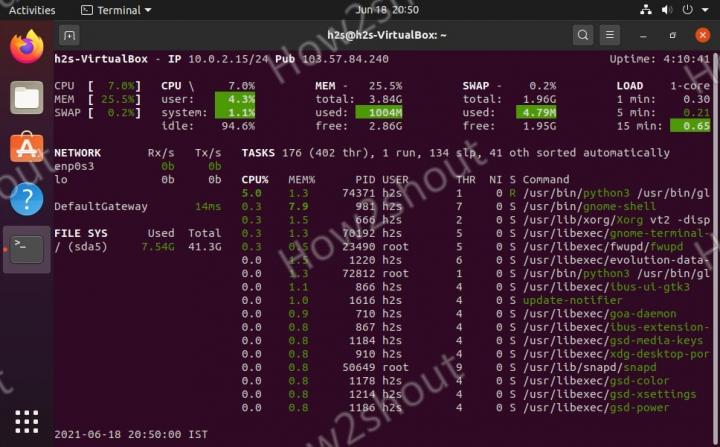
Task: Click the volume icon in top bar
Action: (667, 10)
